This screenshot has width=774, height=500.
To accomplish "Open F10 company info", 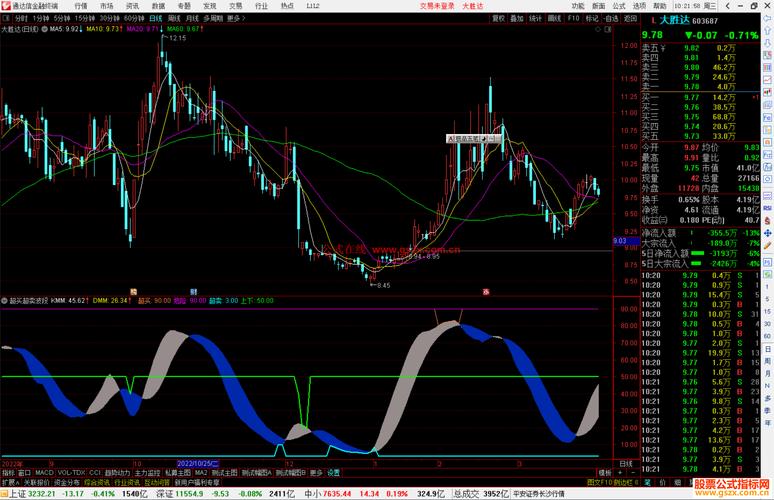I will click(x=573, y=18).
